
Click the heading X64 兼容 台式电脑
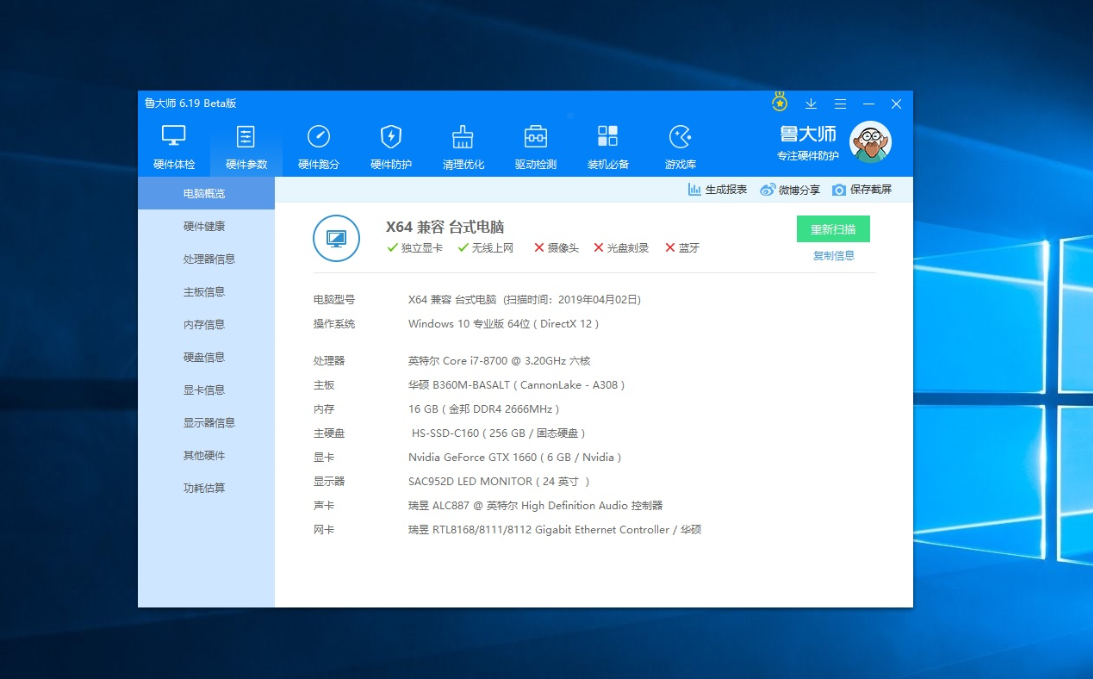click(445, 227)
